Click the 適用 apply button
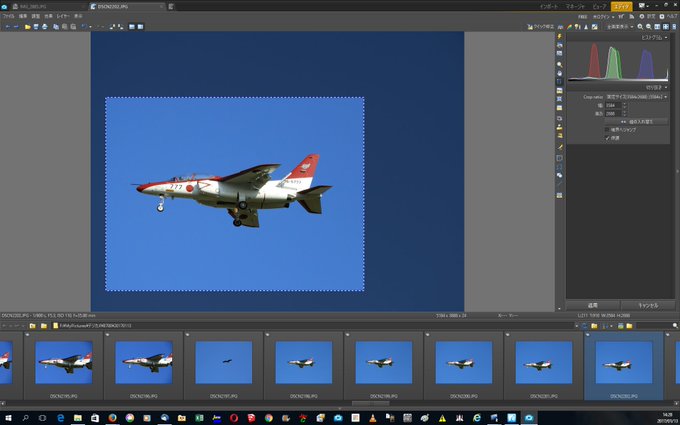Viewport: 680px width, 425px height. coord(593,305)
